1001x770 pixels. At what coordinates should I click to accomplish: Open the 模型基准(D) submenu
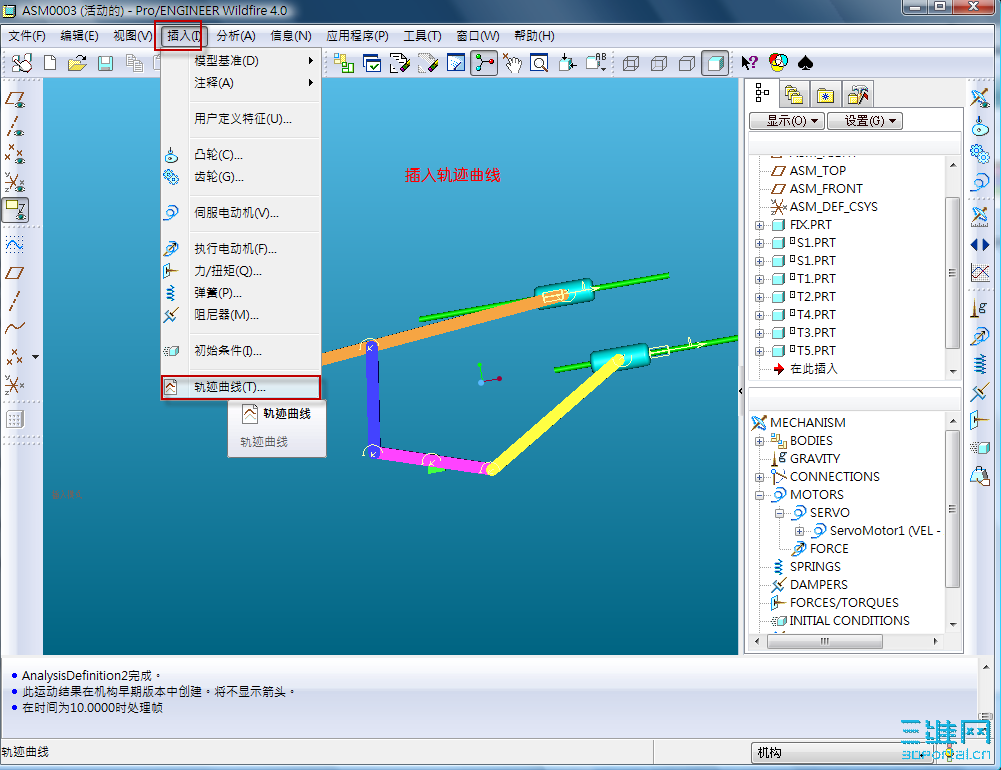point(240,61)
